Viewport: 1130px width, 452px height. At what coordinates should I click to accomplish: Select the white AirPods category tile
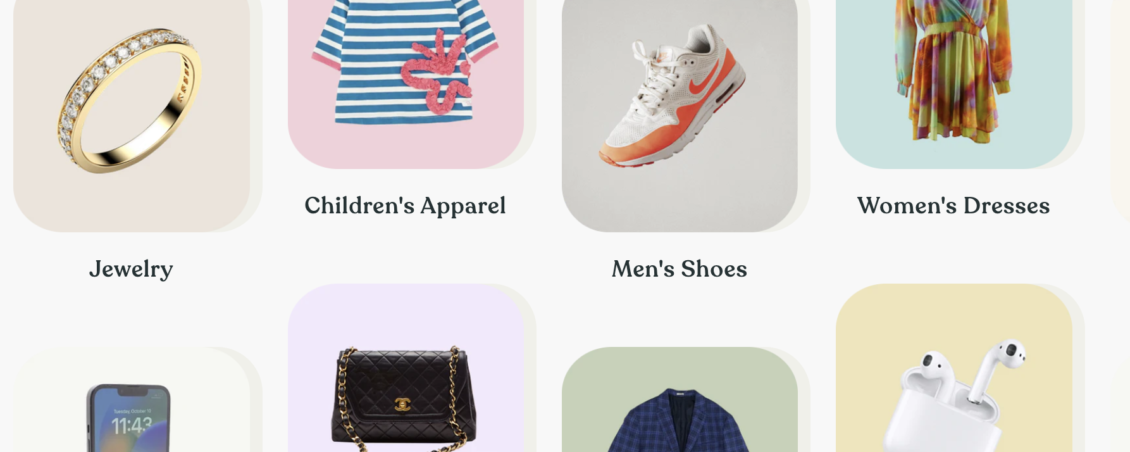[x=953, y=368]
